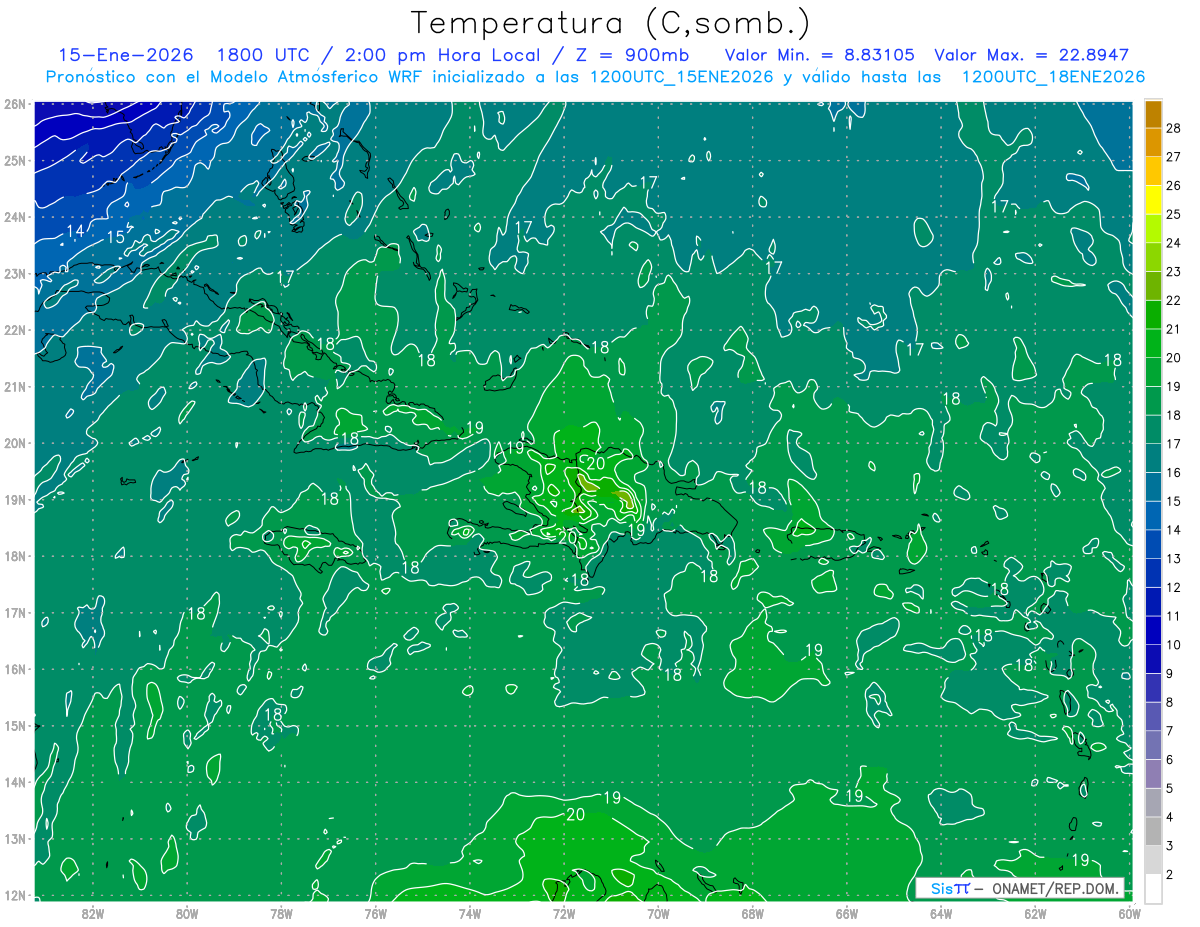1200x927 pixels.
Task: Click the "64W" longitude axis label
Action: point(941,912)
